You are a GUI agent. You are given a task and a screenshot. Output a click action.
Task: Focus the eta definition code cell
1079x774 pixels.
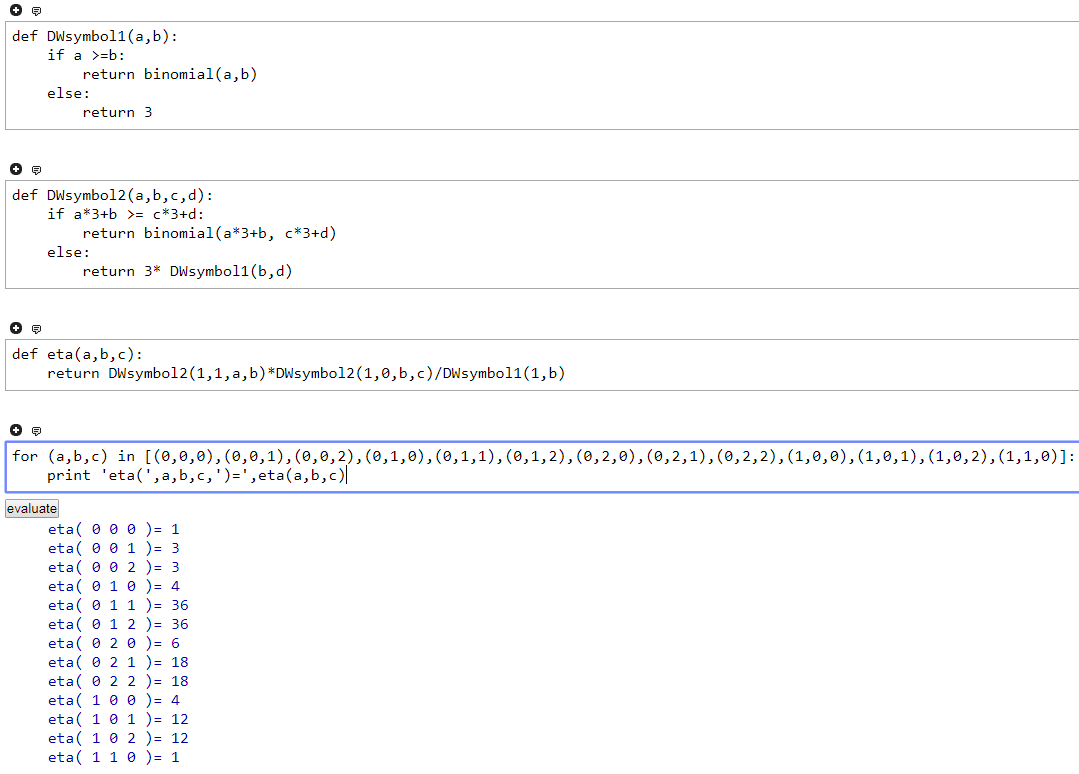(x=542, y=365)
